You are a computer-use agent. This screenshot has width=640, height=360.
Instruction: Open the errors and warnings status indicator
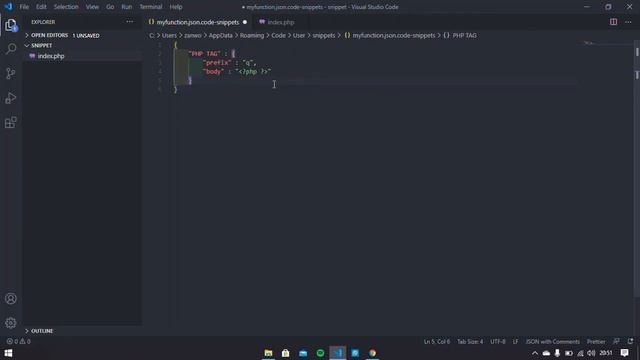tap(18, 341)
